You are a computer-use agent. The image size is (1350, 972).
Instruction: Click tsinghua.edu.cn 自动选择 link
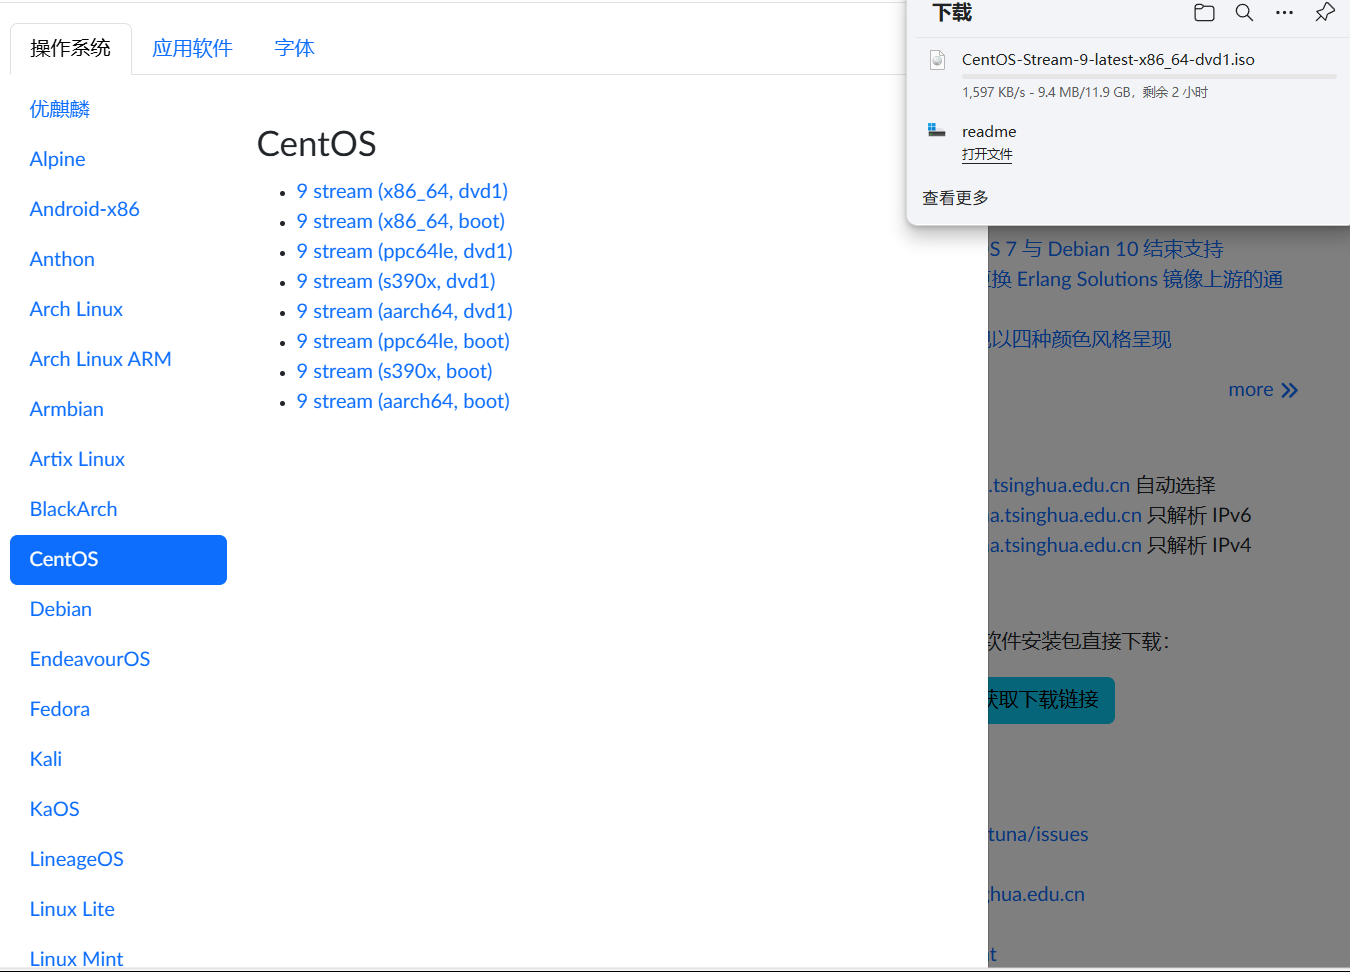click(1060, 485)
